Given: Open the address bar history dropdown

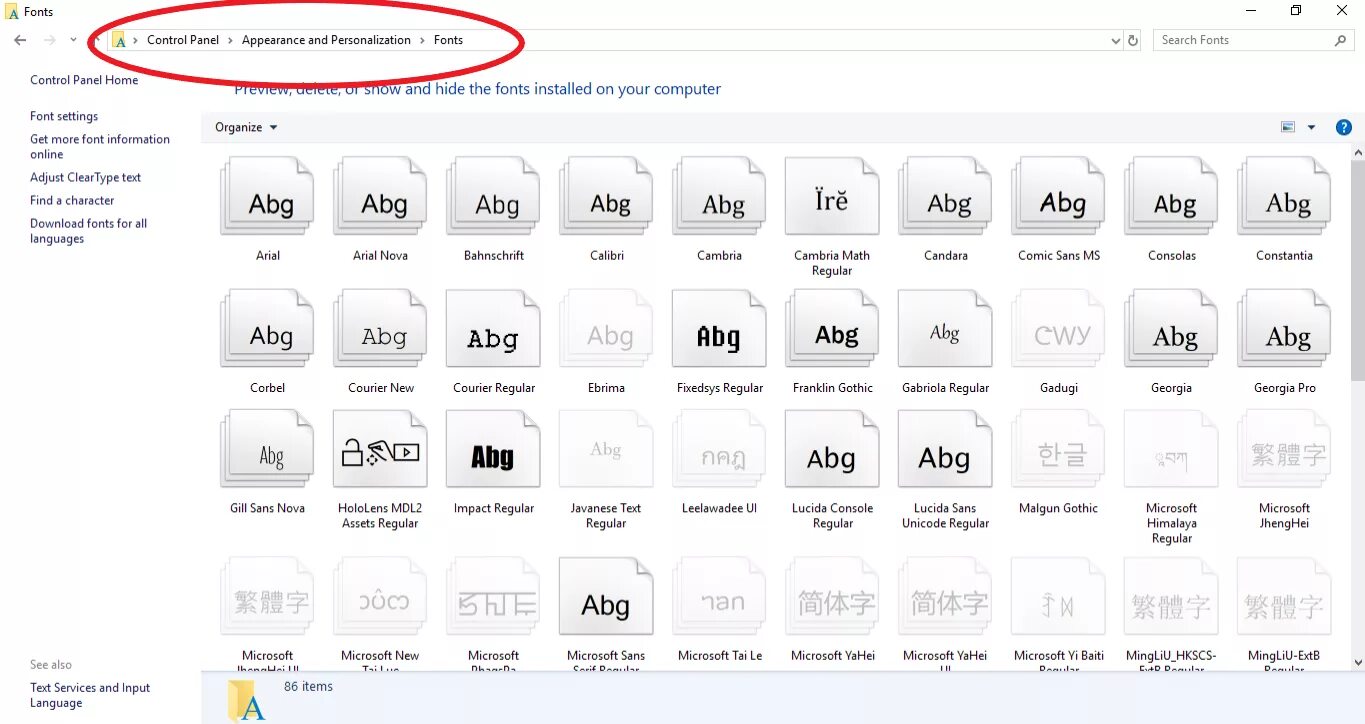Looking at the screenshot, I should pos(1116,40).
